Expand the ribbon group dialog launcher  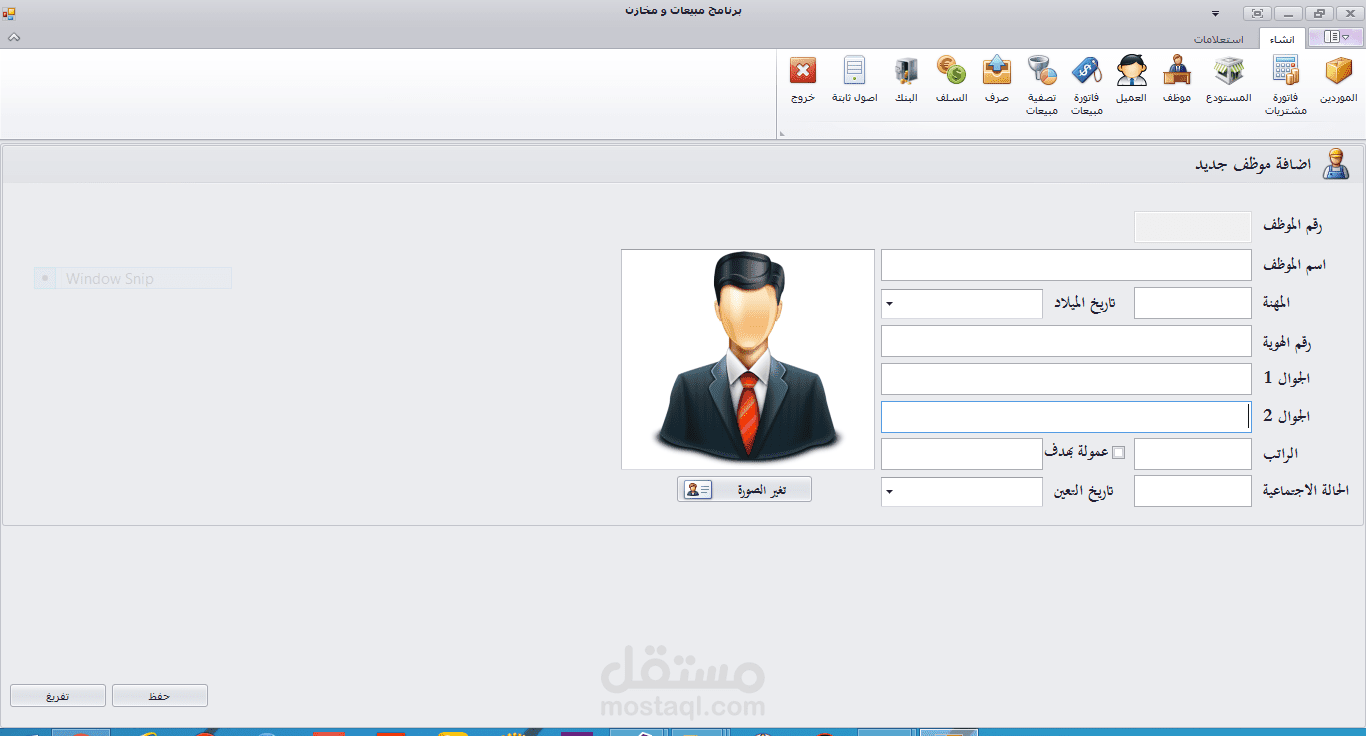pyautogui.click(x=781, y=133)
